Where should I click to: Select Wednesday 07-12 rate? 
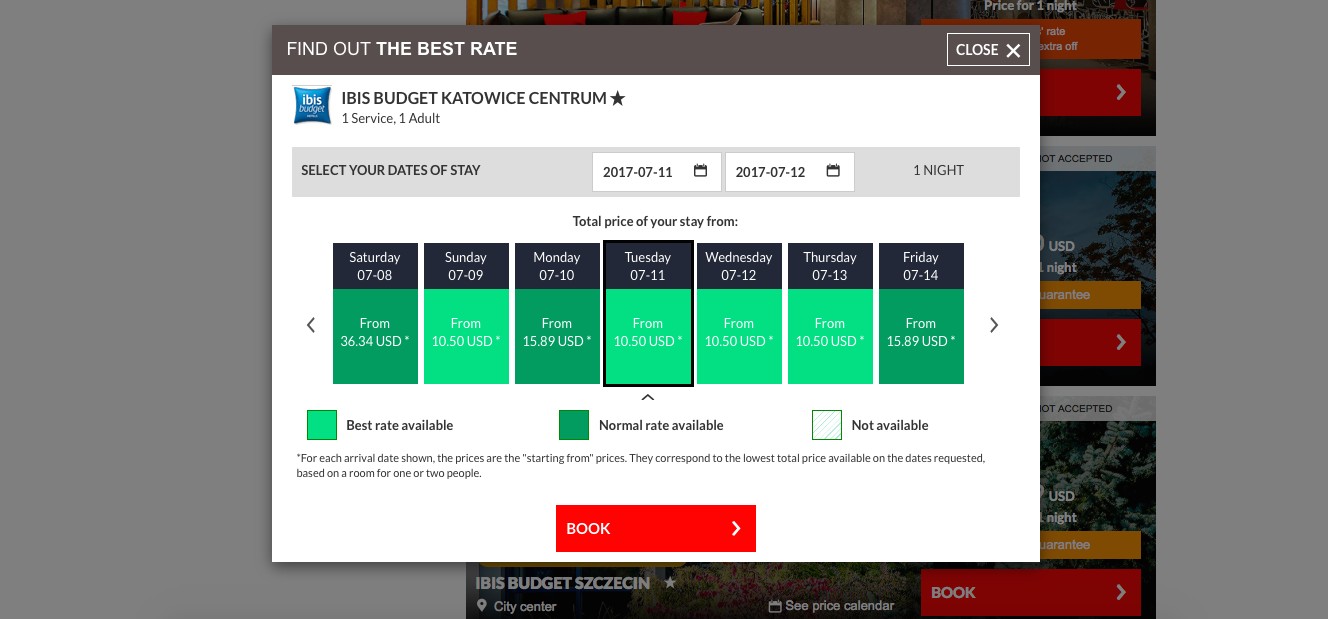[739, 314]
